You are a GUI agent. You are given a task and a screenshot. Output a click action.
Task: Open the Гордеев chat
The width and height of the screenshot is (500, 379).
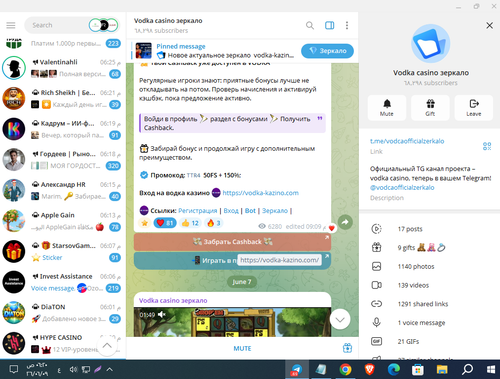pyautogui.click(x=63, y=160)
